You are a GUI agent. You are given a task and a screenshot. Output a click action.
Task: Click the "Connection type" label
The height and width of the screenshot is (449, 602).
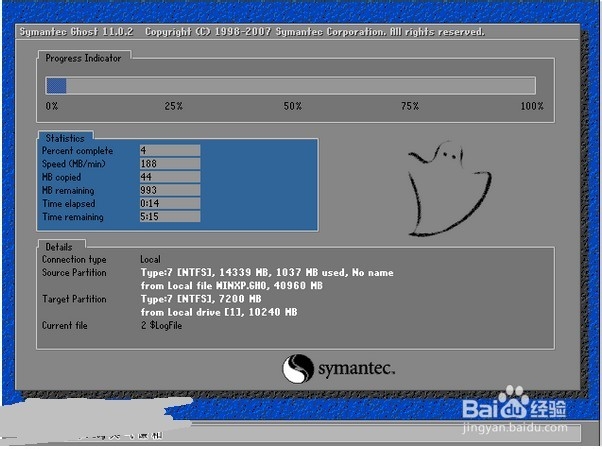(74, 260)
